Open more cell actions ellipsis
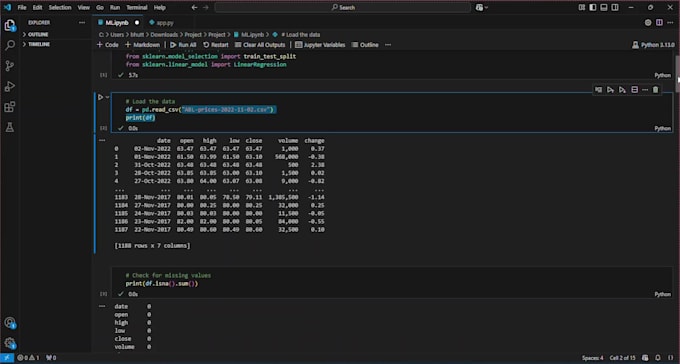This screenshot has height=364, width=680. point(645,90)
